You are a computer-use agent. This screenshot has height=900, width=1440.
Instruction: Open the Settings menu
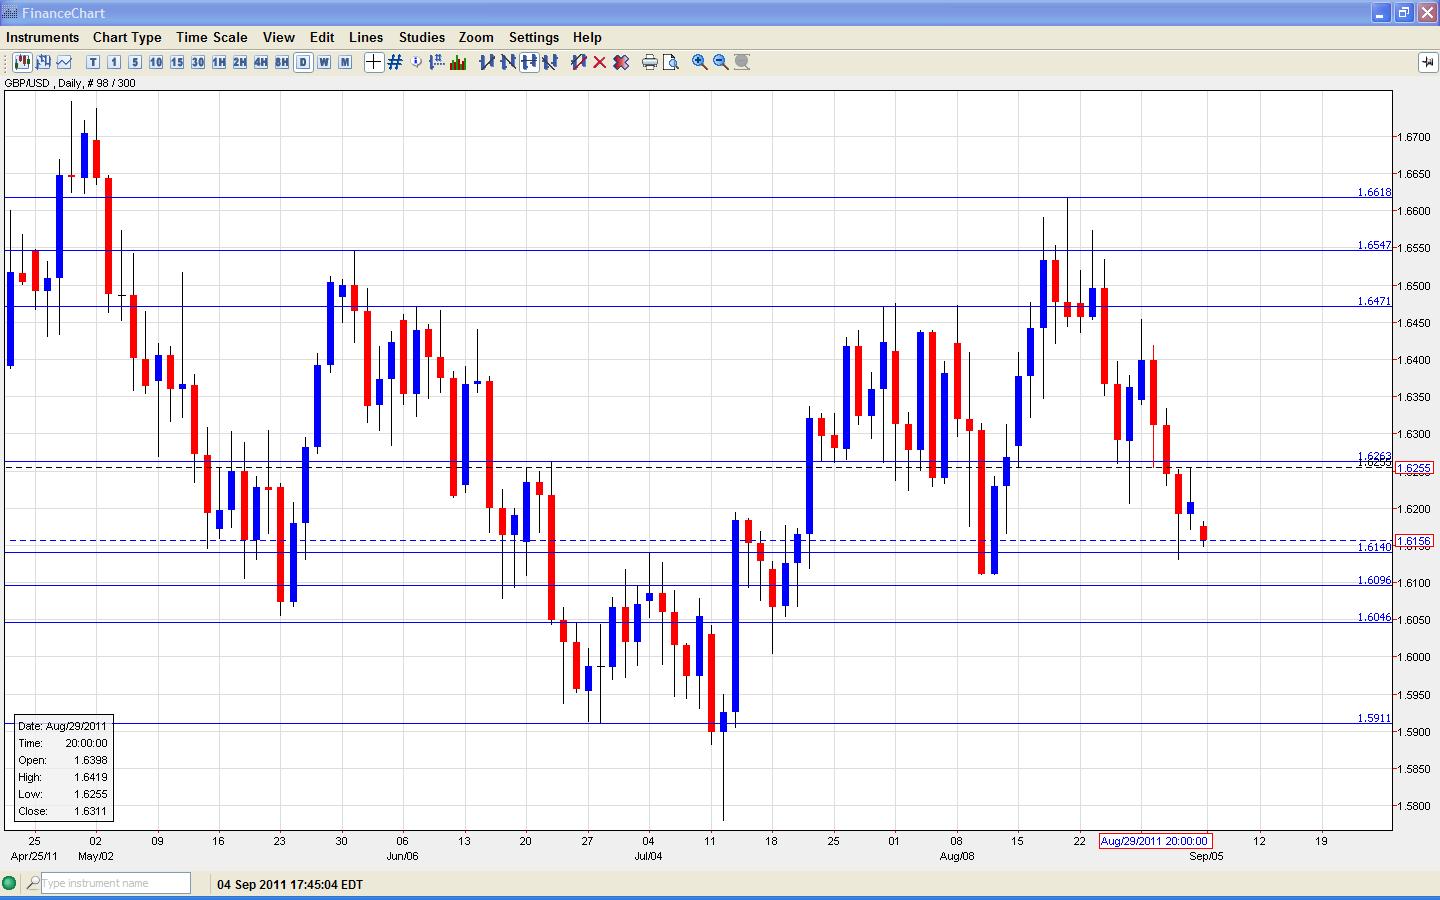click(x=534, y=37)
